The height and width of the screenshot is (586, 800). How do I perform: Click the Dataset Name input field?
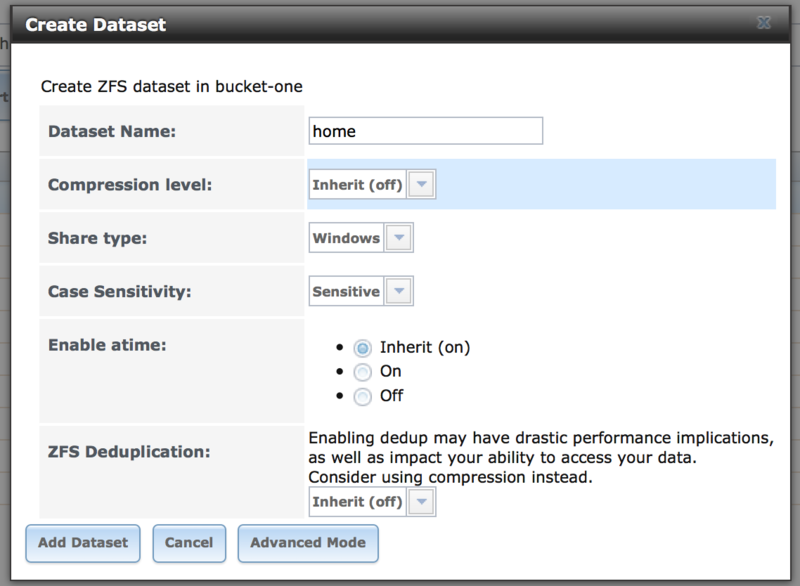426,131
